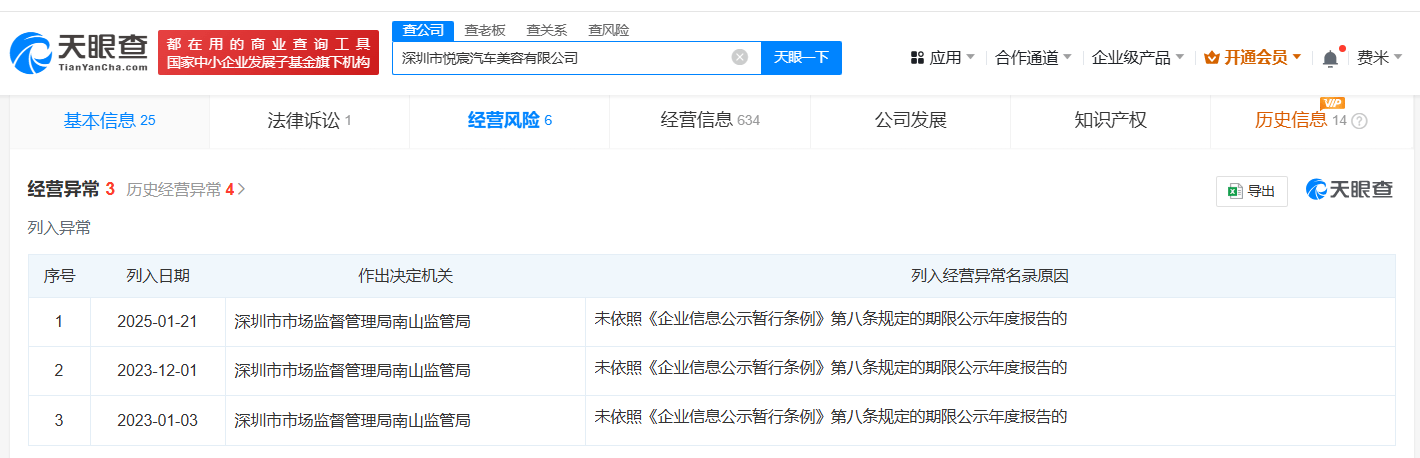1420x458 pixels.
Task: Click the 应用 grid icon
Action: point(917,58)
